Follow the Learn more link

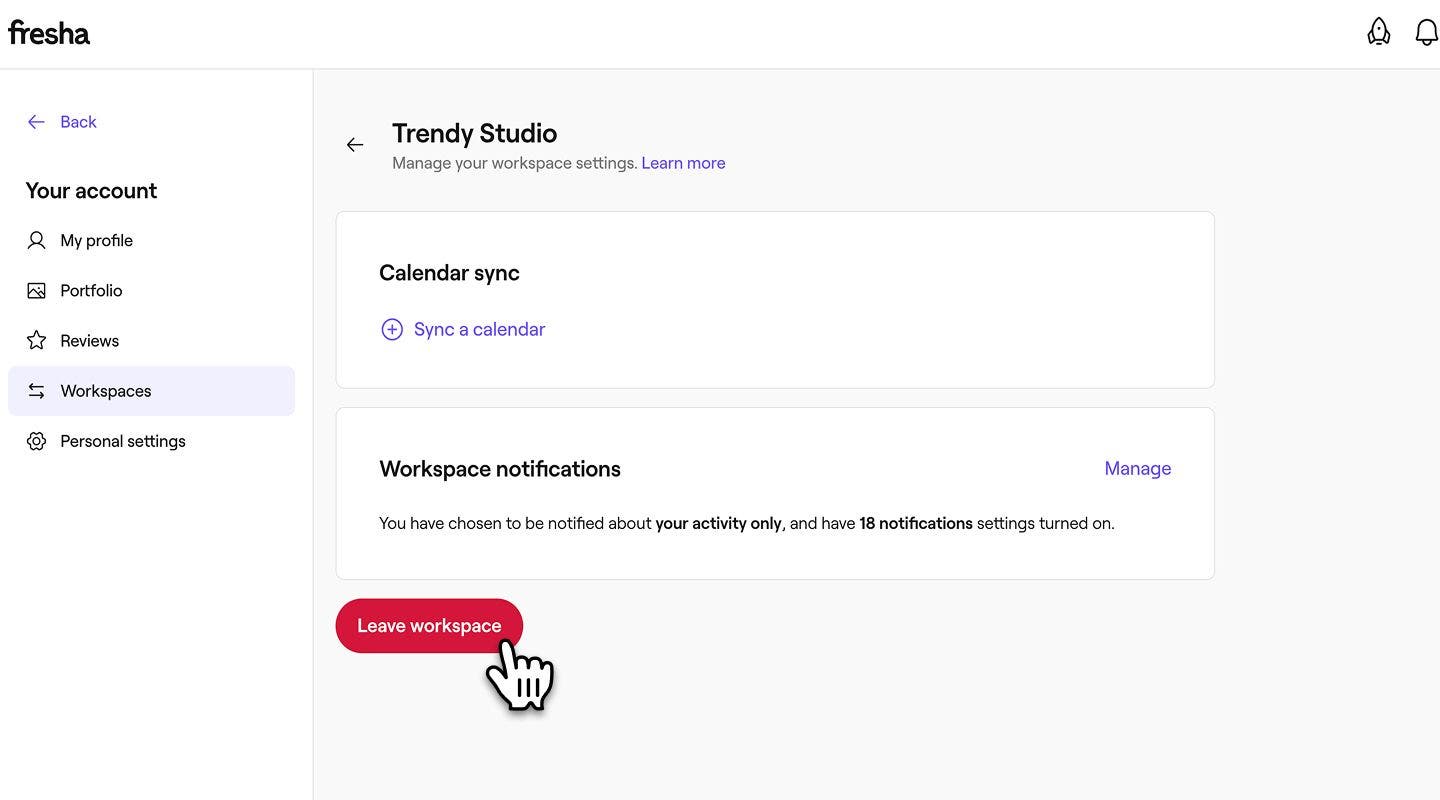pyautogui.click(x=683, y=163)
